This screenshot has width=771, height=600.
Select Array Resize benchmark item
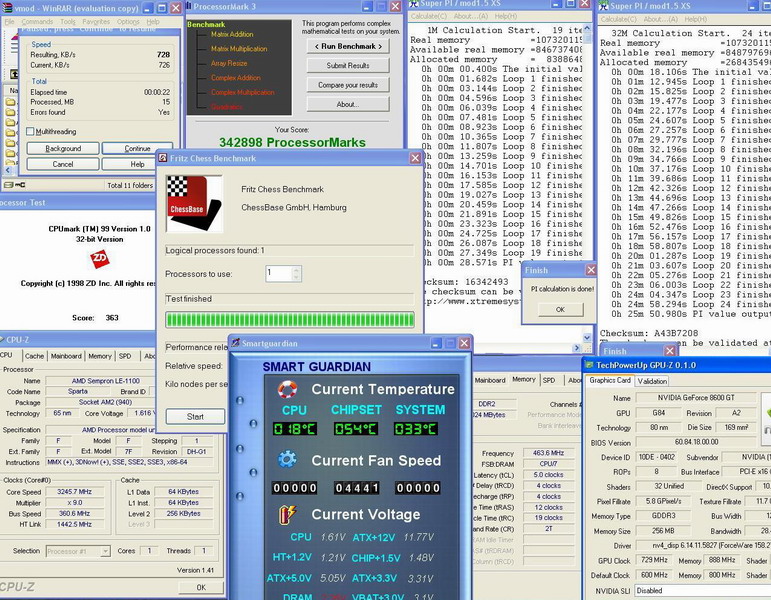[229, 63]
